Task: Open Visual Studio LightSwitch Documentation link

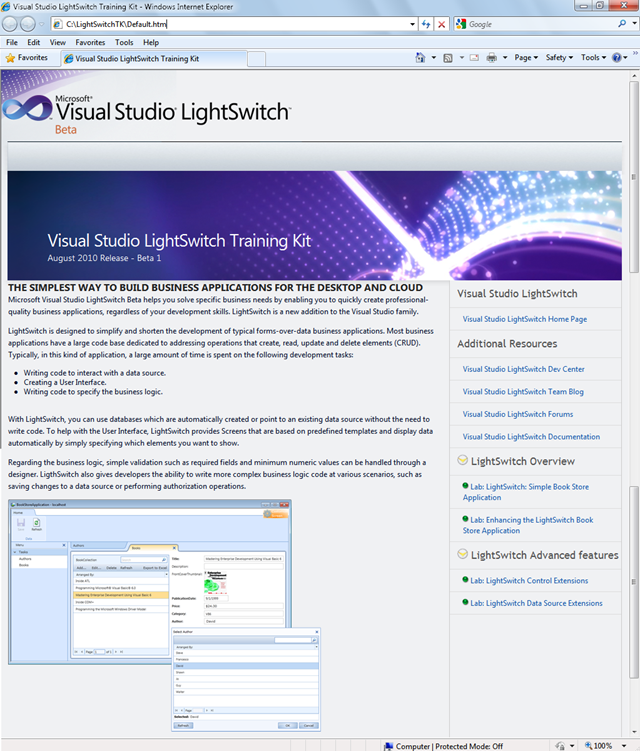Action: 531,437
